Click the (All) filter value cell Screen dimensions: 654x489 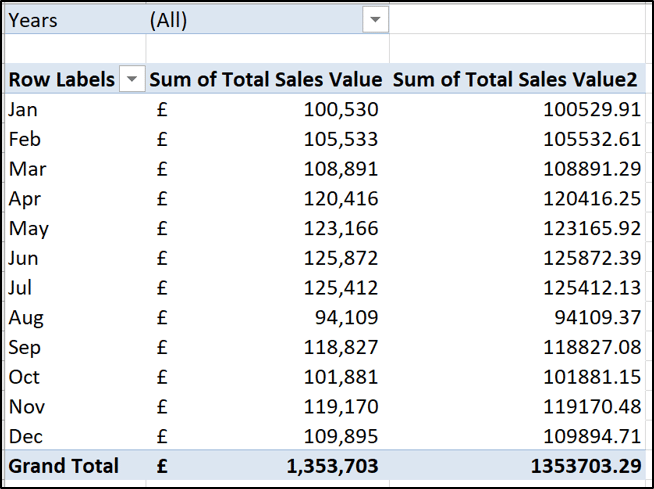coord(168,21)
